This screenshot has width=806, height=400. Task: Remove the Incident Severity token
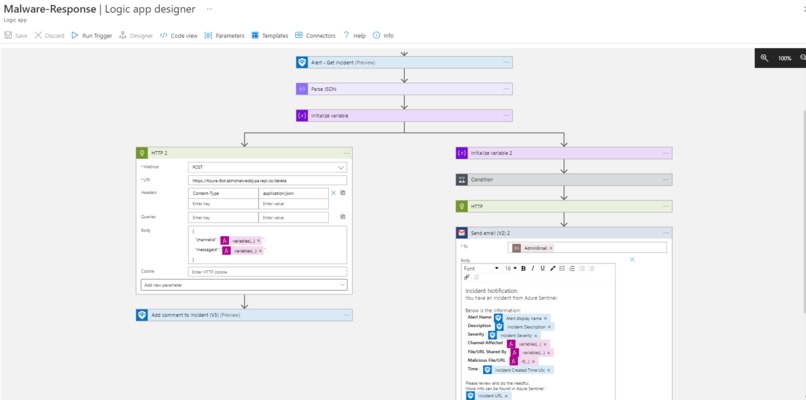[x=535, y=336]
